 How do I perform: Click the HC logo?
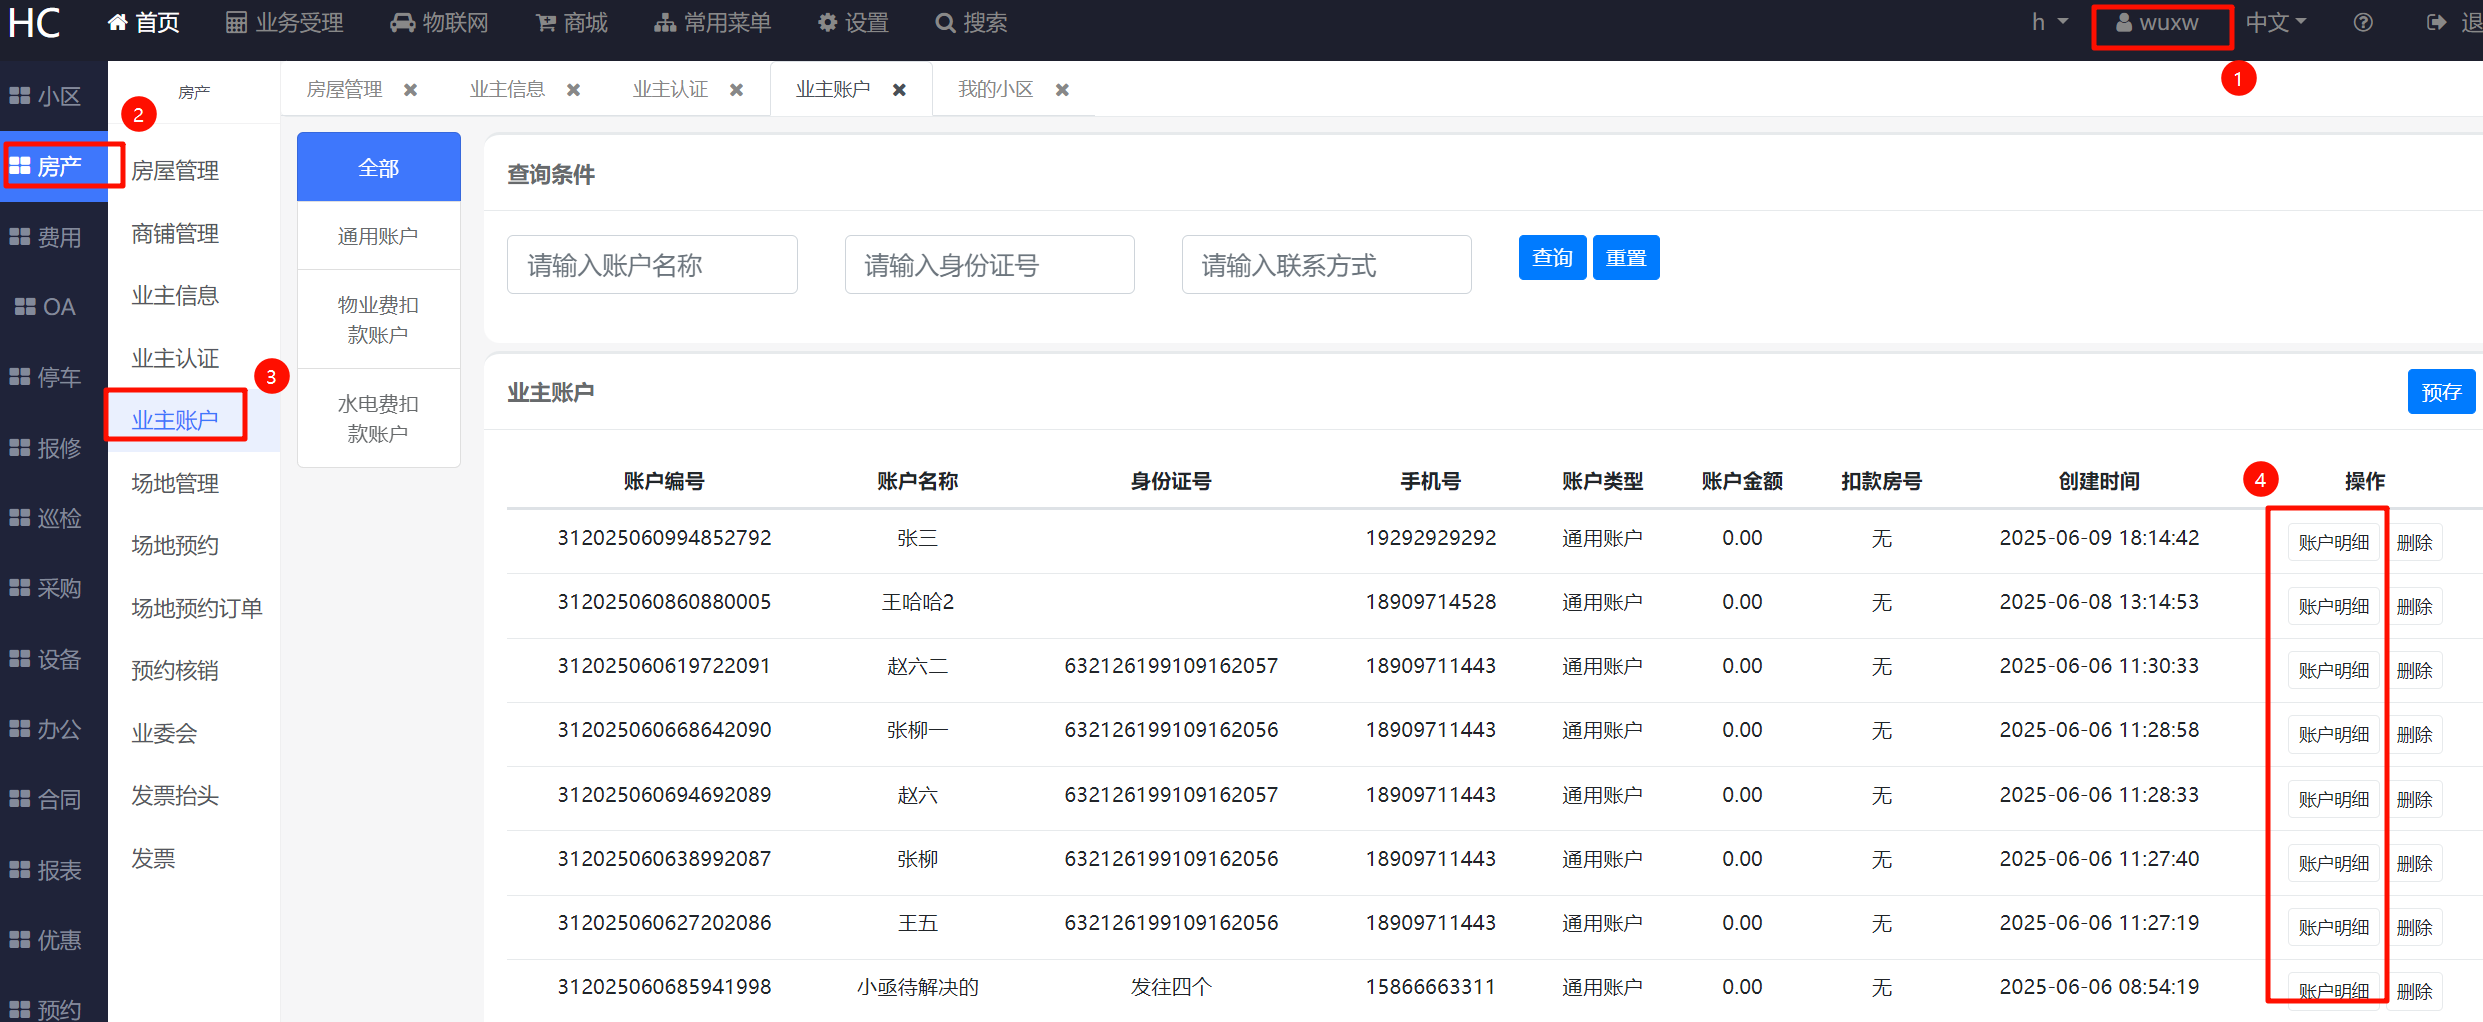(34, 22)
